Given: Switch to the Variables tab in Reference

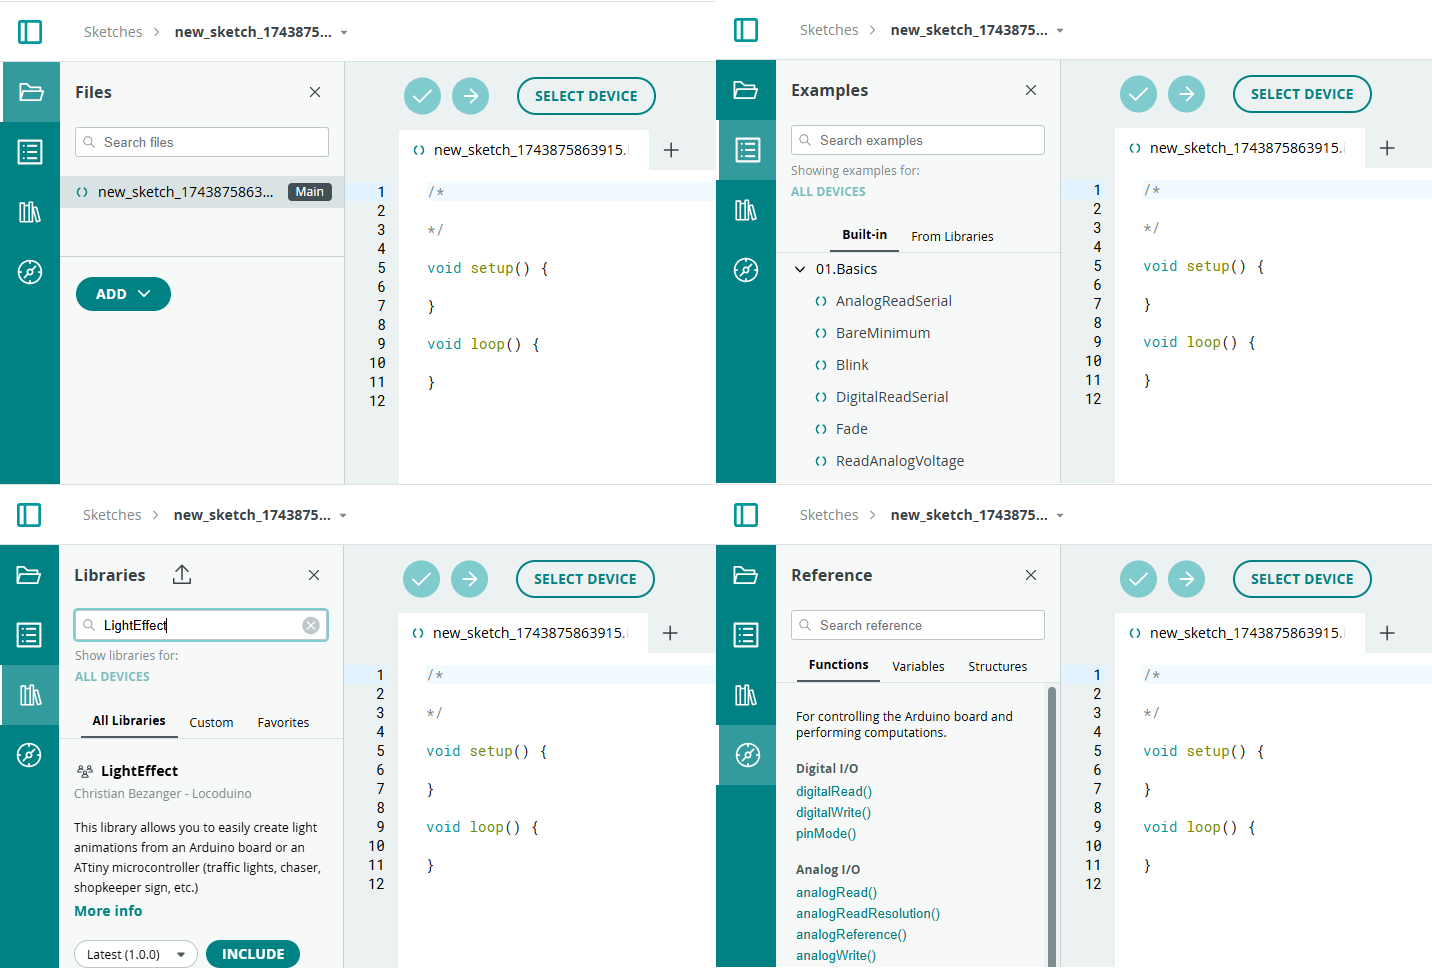Looking at the screenshot, I should (918, 666).
